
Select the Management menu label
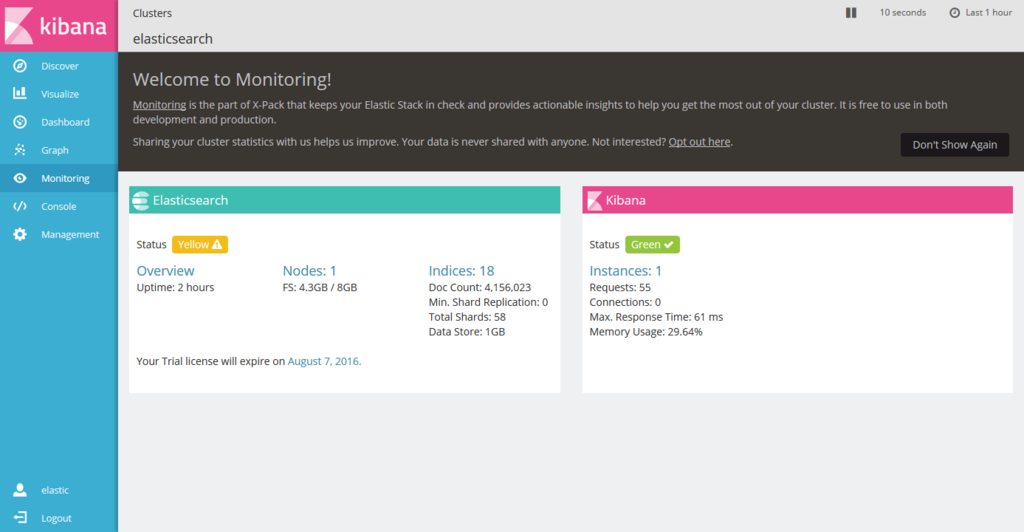(71, 234)
